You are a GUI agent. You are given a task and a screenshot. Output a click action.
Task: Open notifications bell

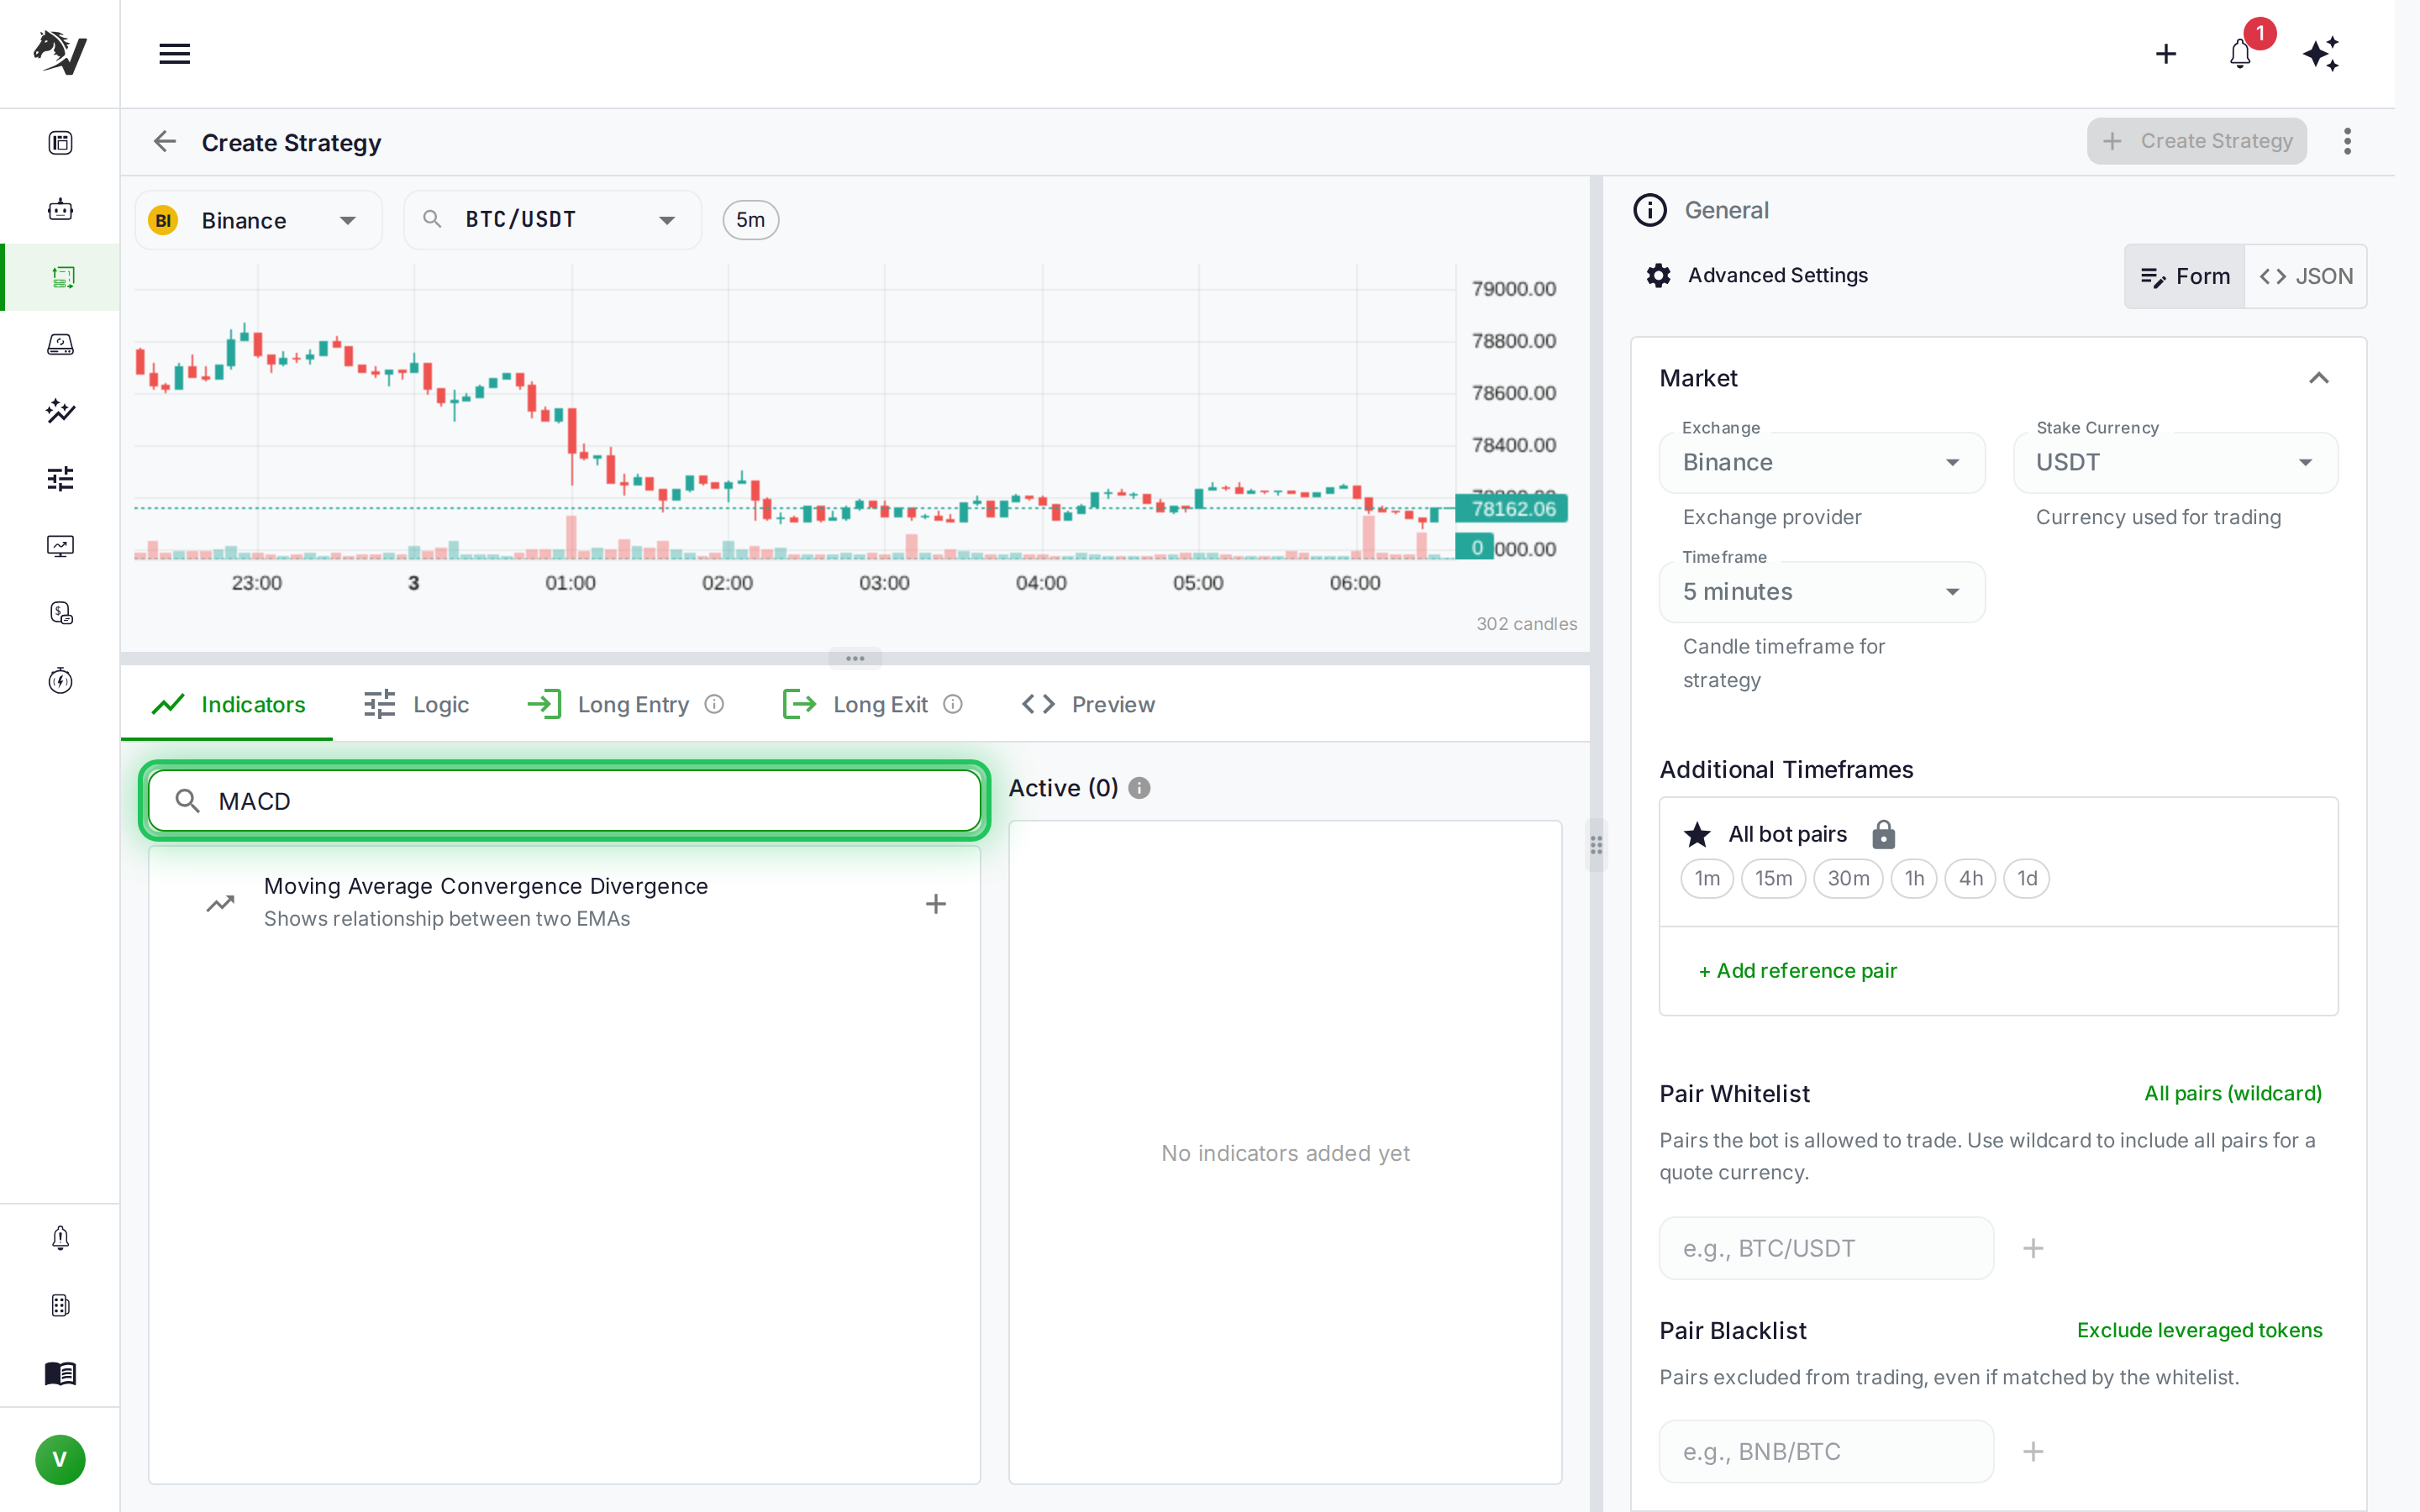point(2240,54)
